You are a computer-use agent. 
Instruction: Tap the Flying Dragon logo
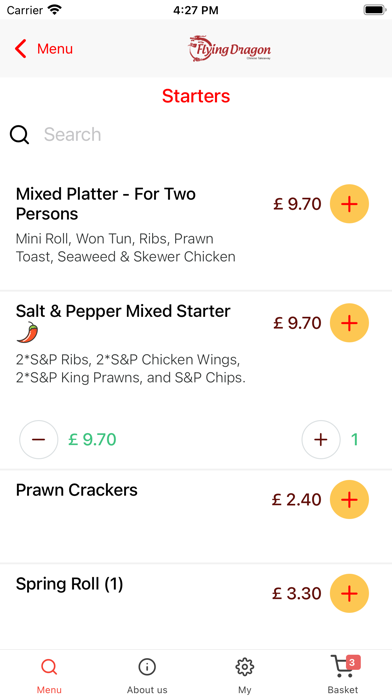point(230,48)
